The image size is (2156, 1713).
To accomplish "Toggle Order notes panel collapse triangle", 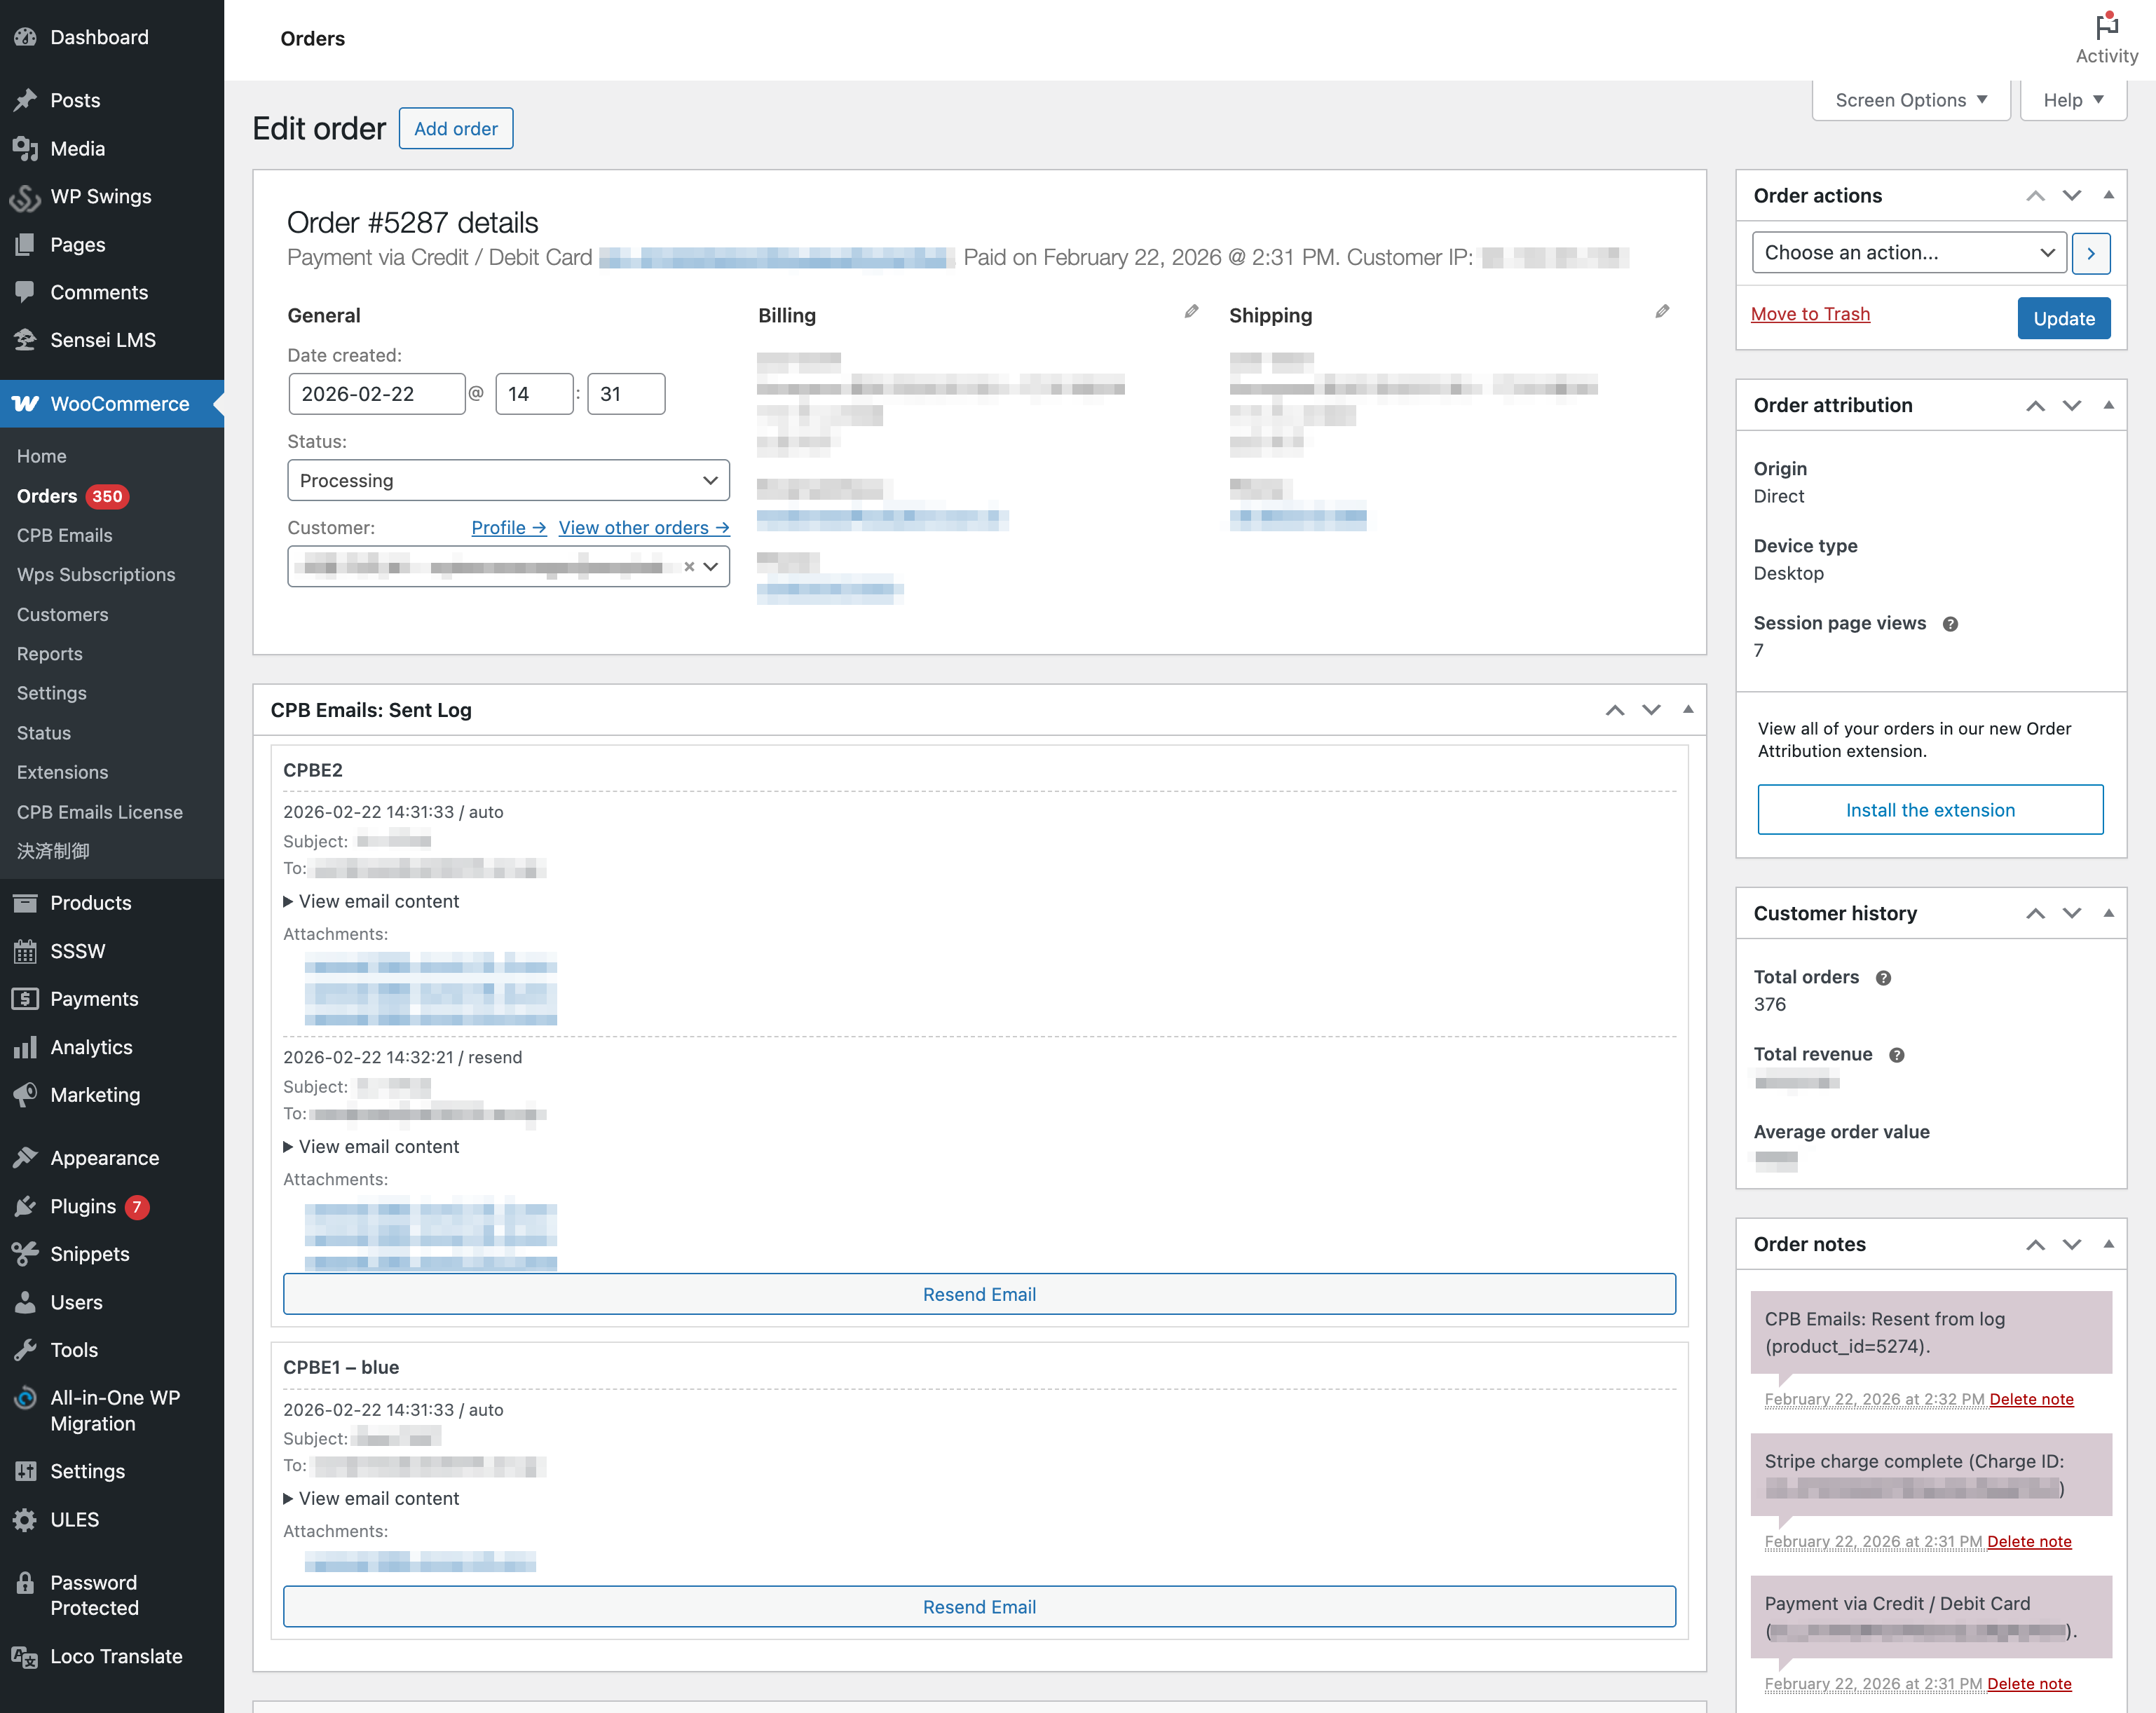I will [2109, 1245].
